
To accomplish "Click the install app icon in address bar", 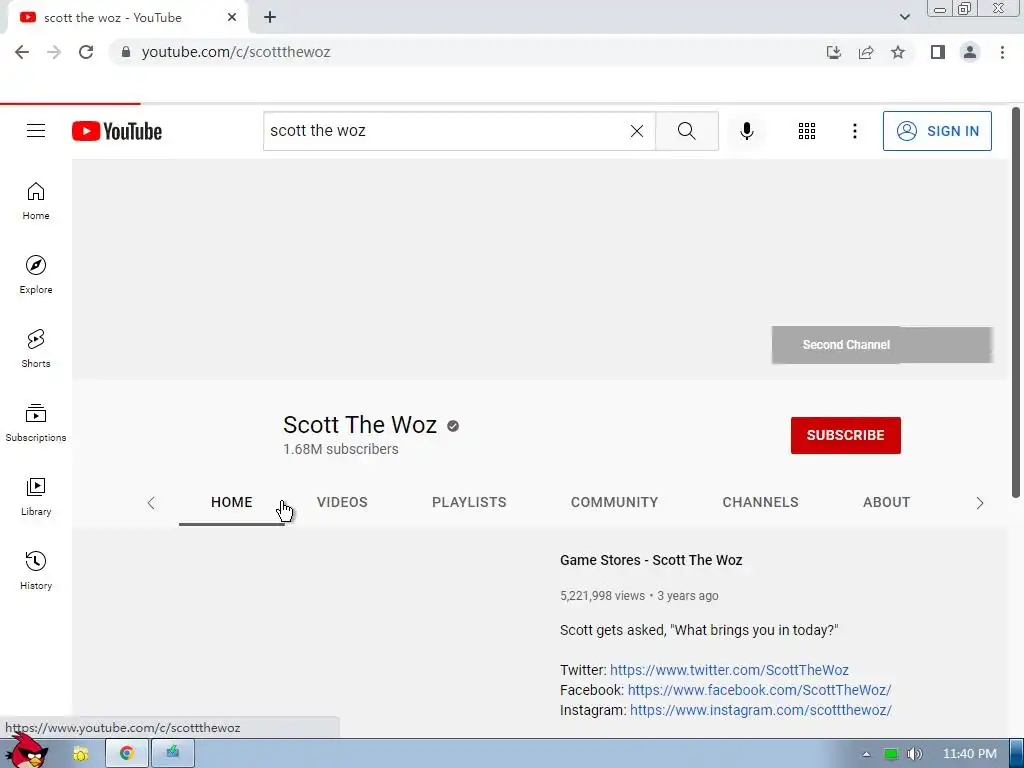I will pyautogui.click(x=833, y=52).
